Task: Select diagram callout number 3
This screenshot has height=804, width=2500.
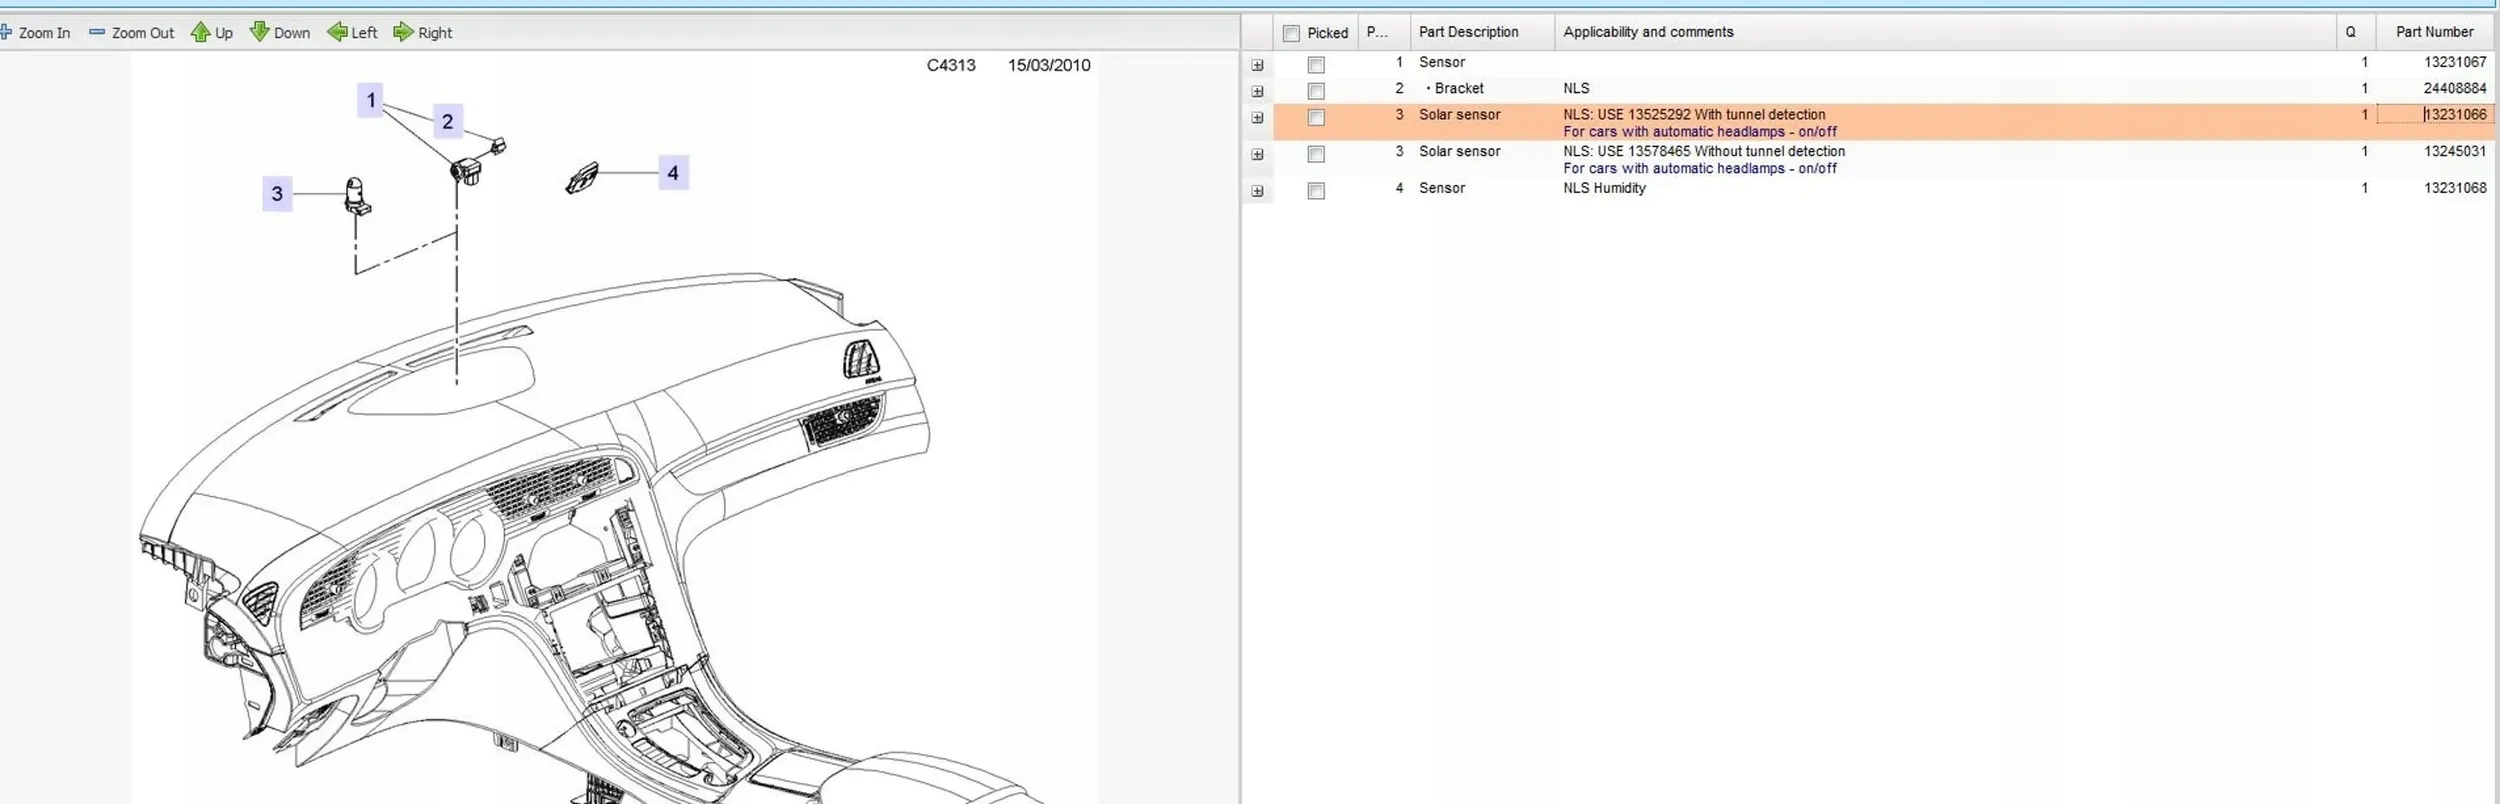Action: (277, 193)
